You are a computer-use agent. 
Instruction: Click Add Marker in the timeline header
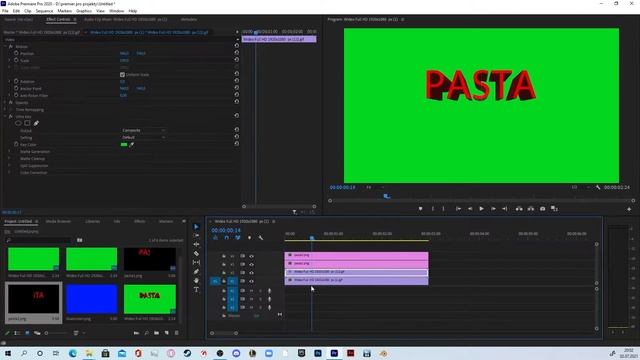pyautogui.click(x=249, y=238)
